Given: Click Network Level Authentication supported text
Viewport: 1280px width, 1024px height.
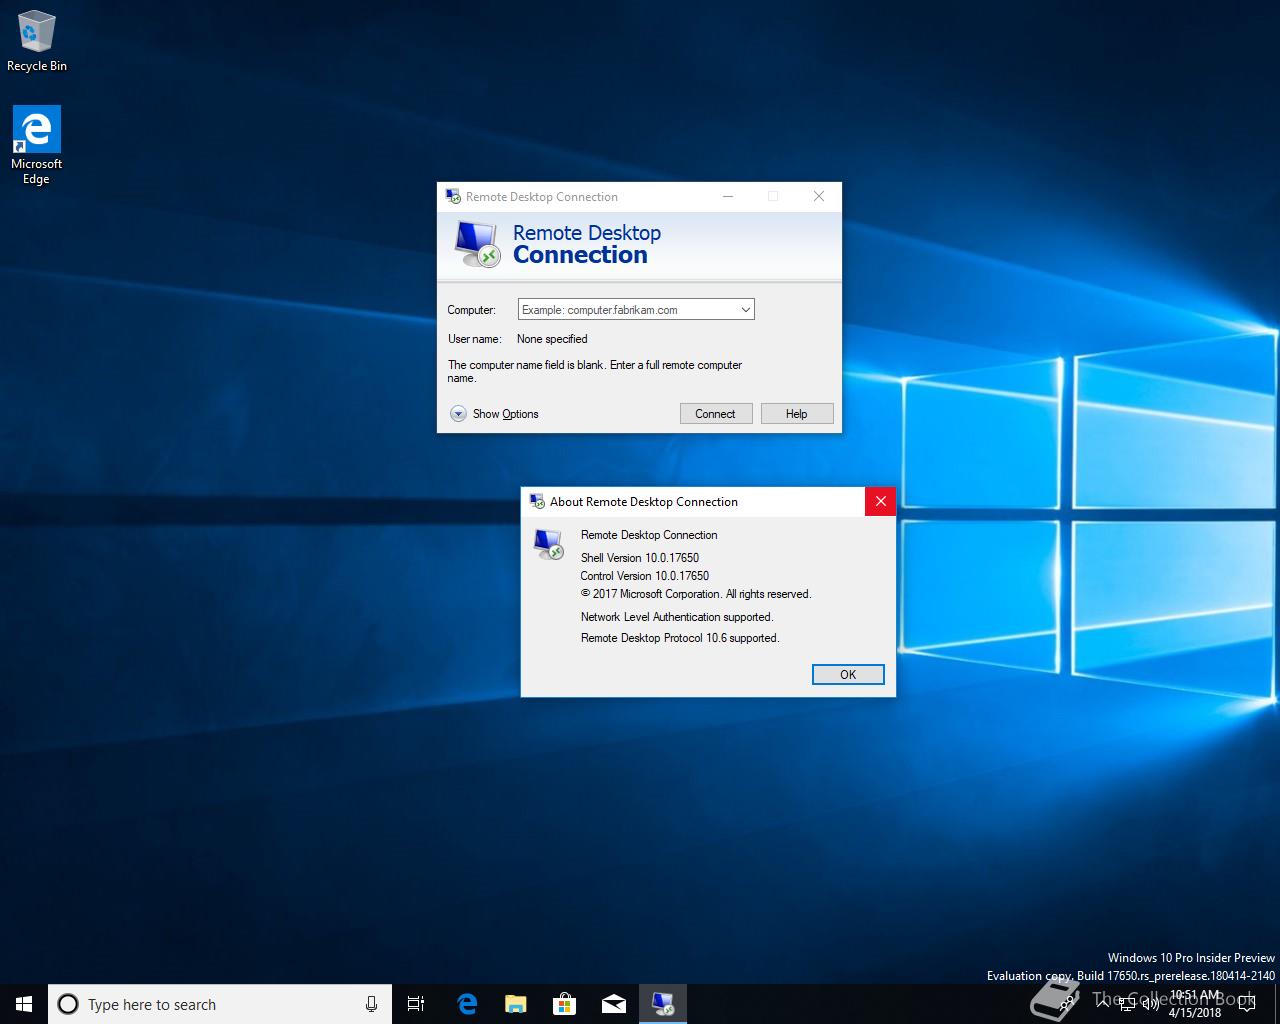Looking at the screenshot, I should coord(677,617).
